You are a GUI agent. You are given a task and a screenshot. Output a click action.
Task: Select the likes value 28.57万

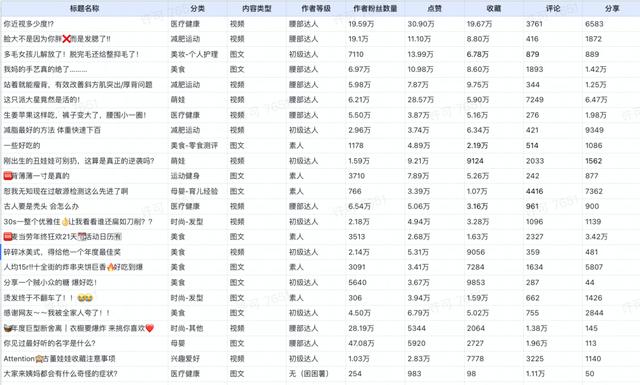pos(421,100)
